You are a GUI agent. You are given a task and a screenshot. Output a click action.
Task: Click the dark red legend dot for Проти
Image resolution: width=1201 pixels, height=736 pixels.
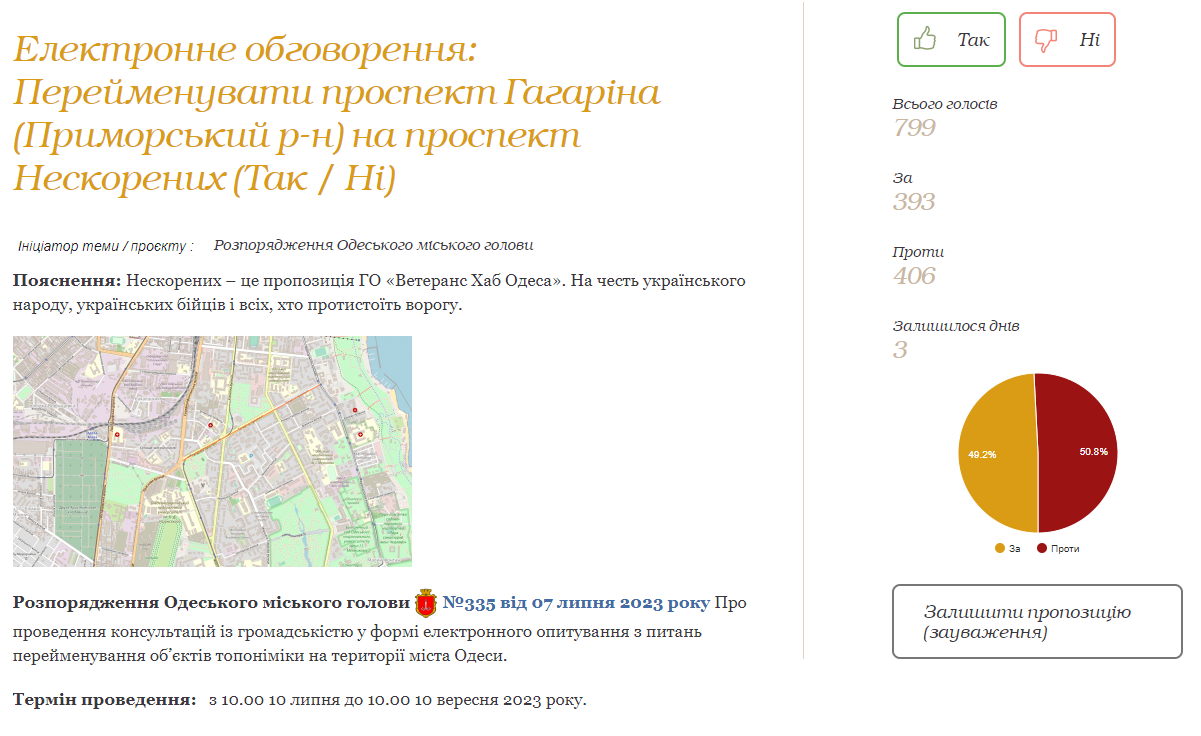point(1041,548)
